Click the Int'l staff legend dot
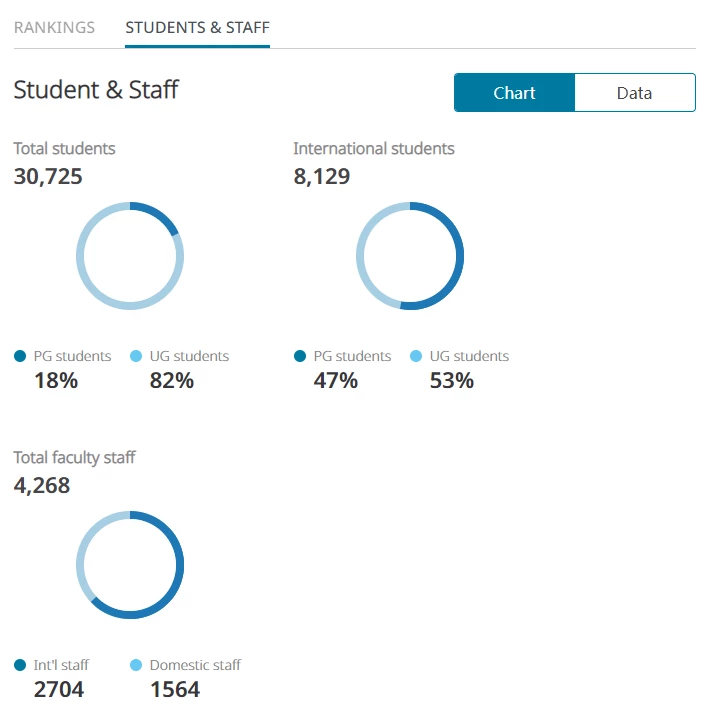This screenshot has height=726, width=715. pyautogui.click(x=20, y=665)
